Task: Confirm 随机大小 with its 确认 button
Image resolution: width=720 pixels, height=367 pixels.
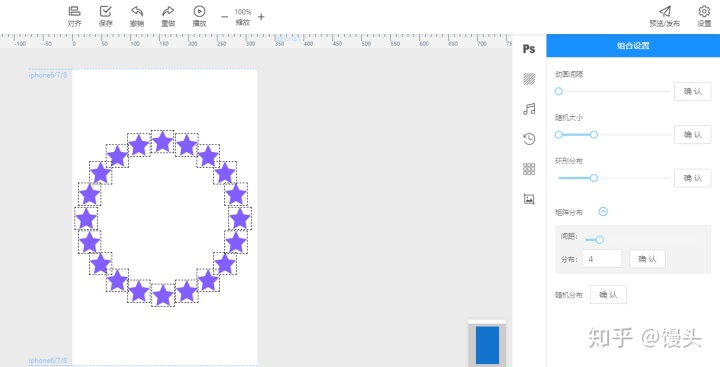Action: pos(692,135)
